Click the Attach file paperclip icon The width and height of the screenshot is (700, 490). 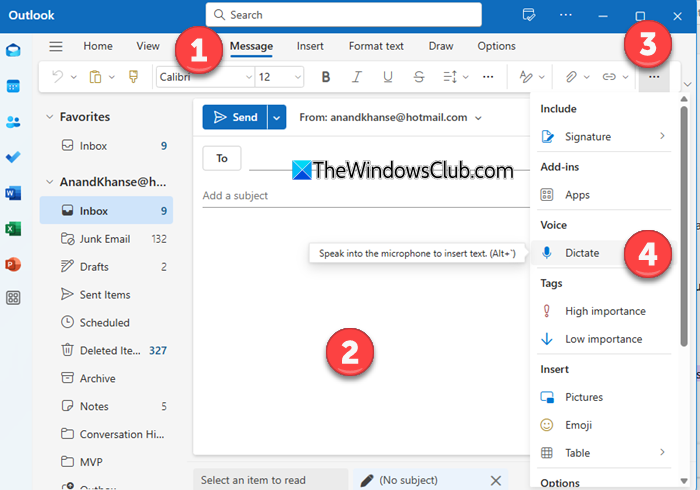(571, 77)
